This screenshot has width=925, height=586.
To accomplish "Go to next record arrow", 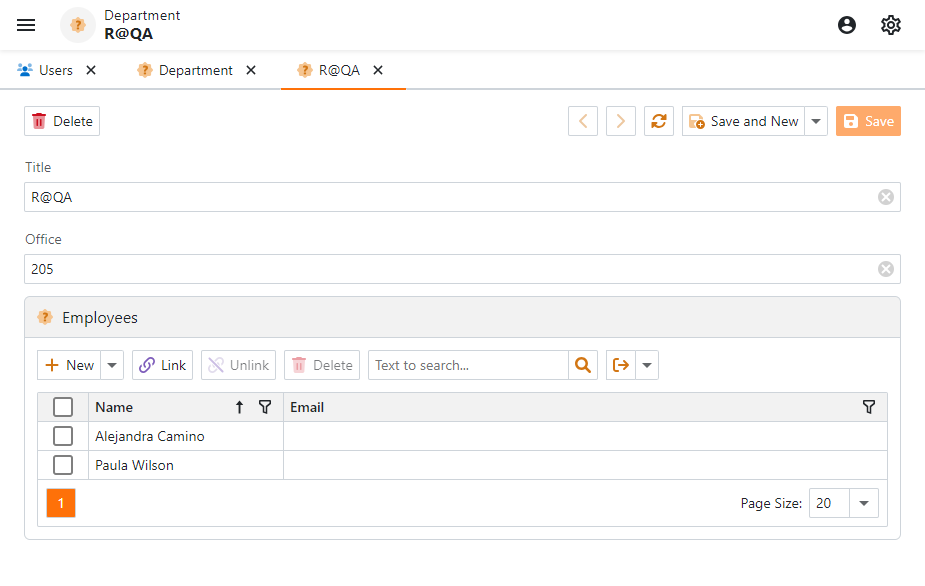I will (621, 121).
